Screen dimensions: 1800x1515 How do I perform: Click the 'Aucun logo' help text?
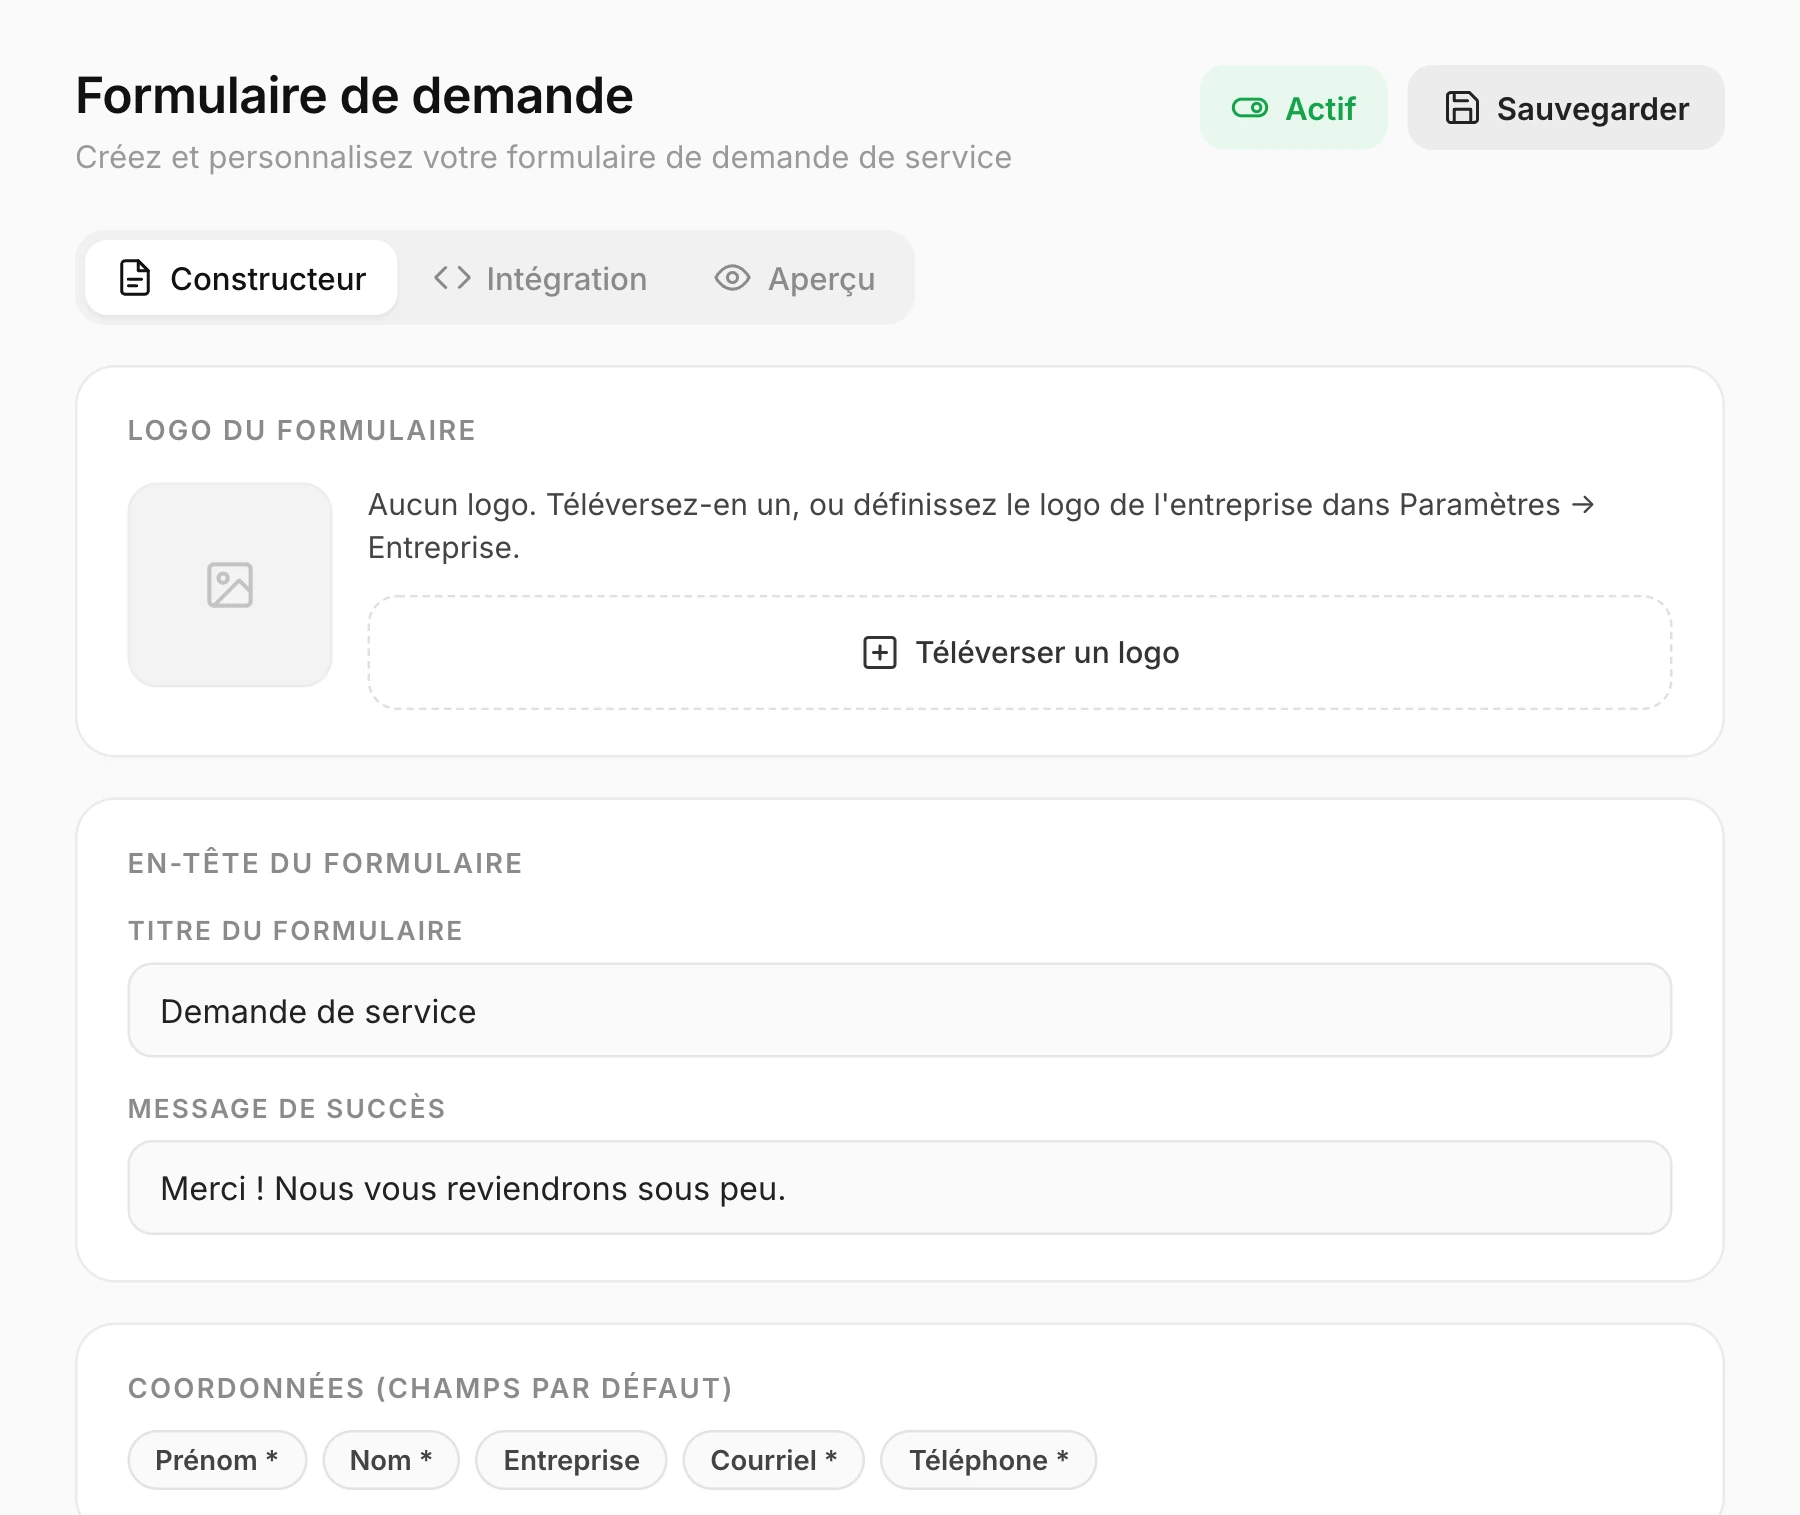point(980,526)
